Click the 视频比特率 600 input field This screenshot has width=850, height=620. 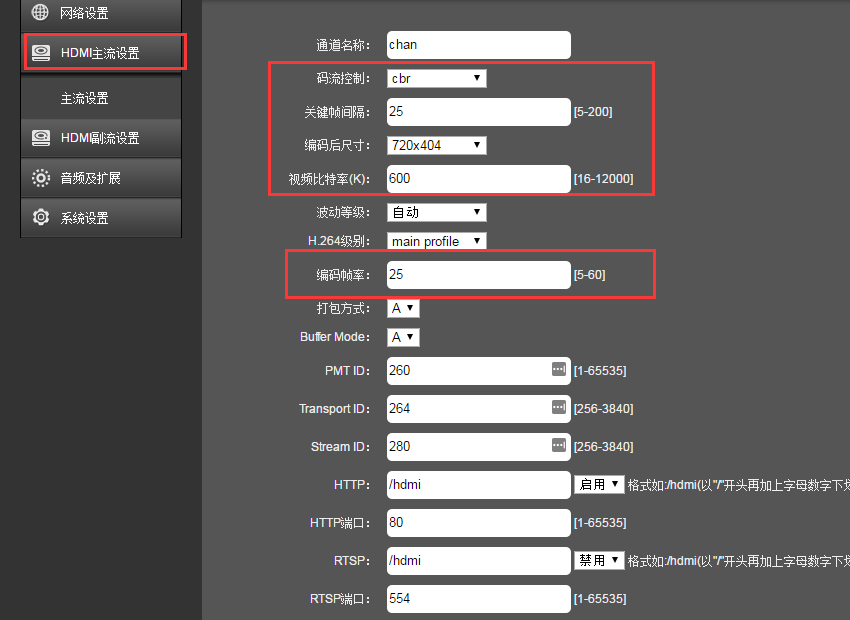pos(478,179)
